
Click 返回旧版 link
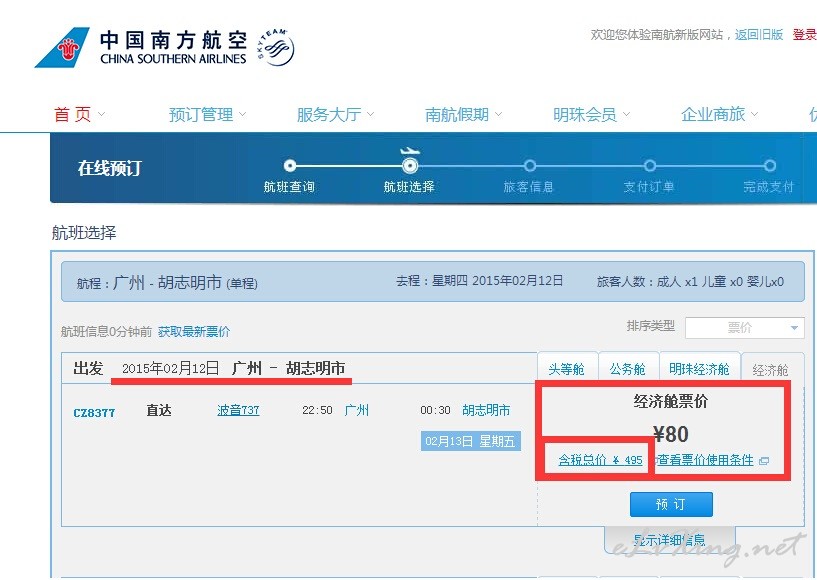pos(759,35)
